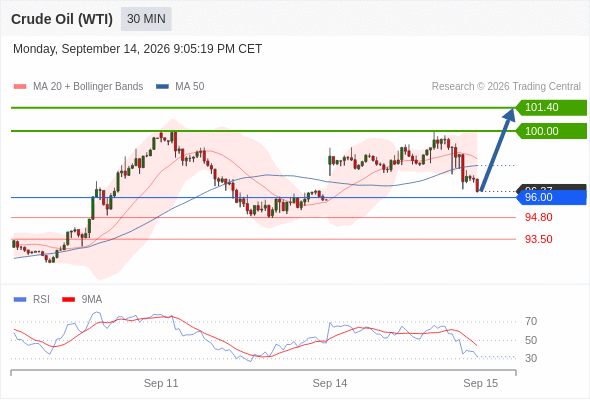The width and height of the screenshot is (590, 400).
Task: Click the Crude Oil (WTI) title
Action: (62, 19)
